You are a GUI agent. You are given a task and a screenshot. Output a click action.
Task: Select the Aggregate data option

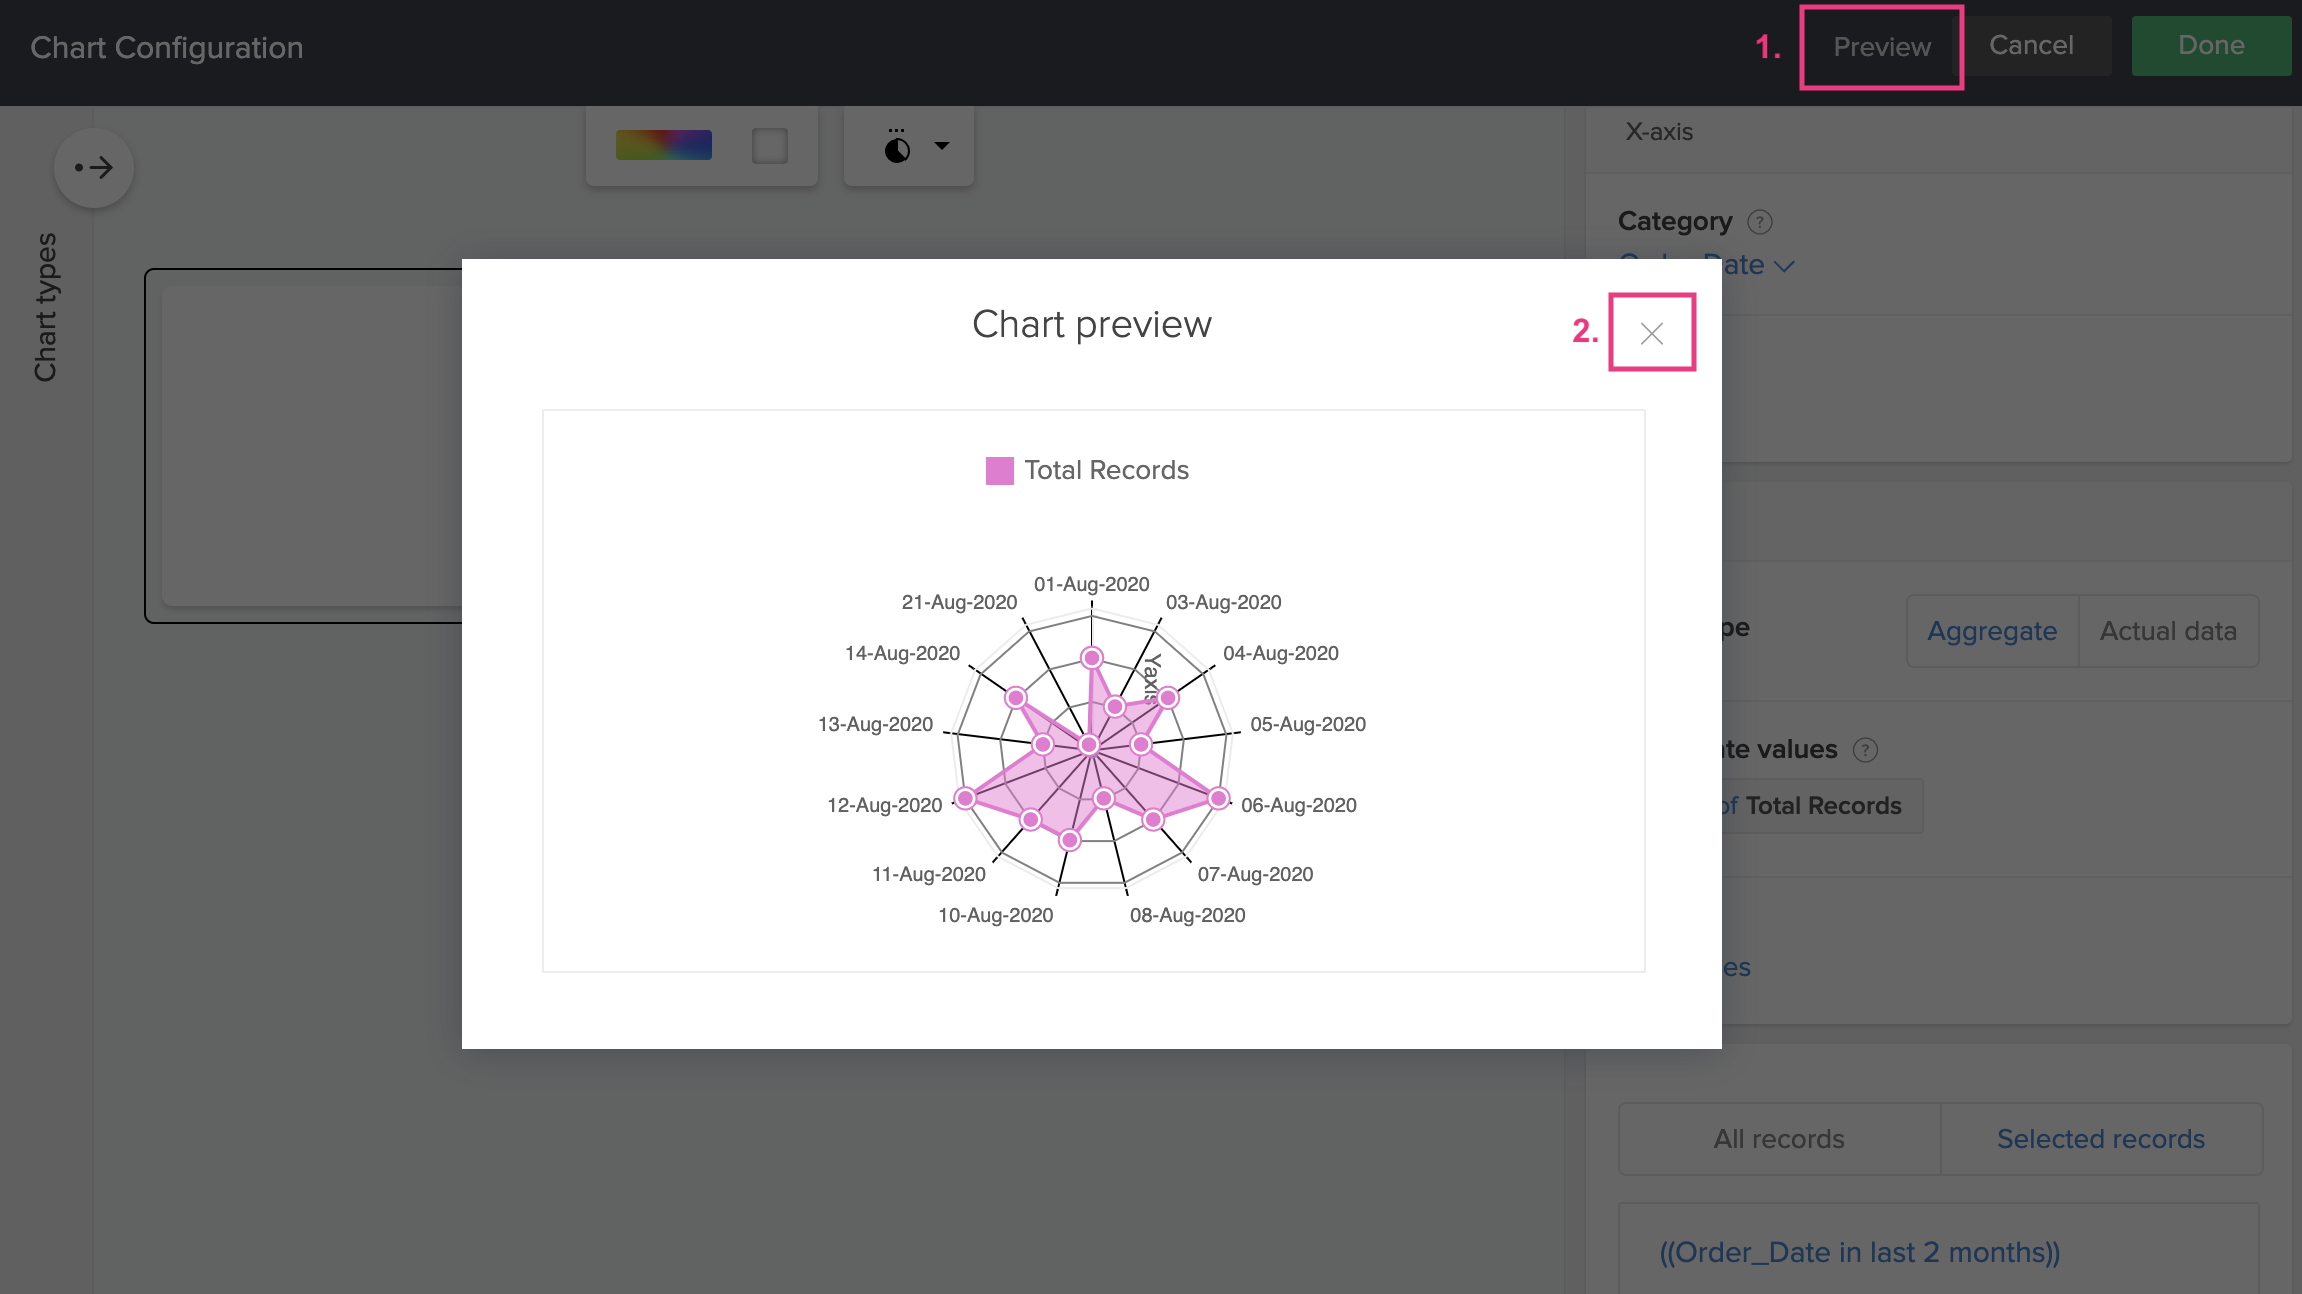tap(1991, 631)
